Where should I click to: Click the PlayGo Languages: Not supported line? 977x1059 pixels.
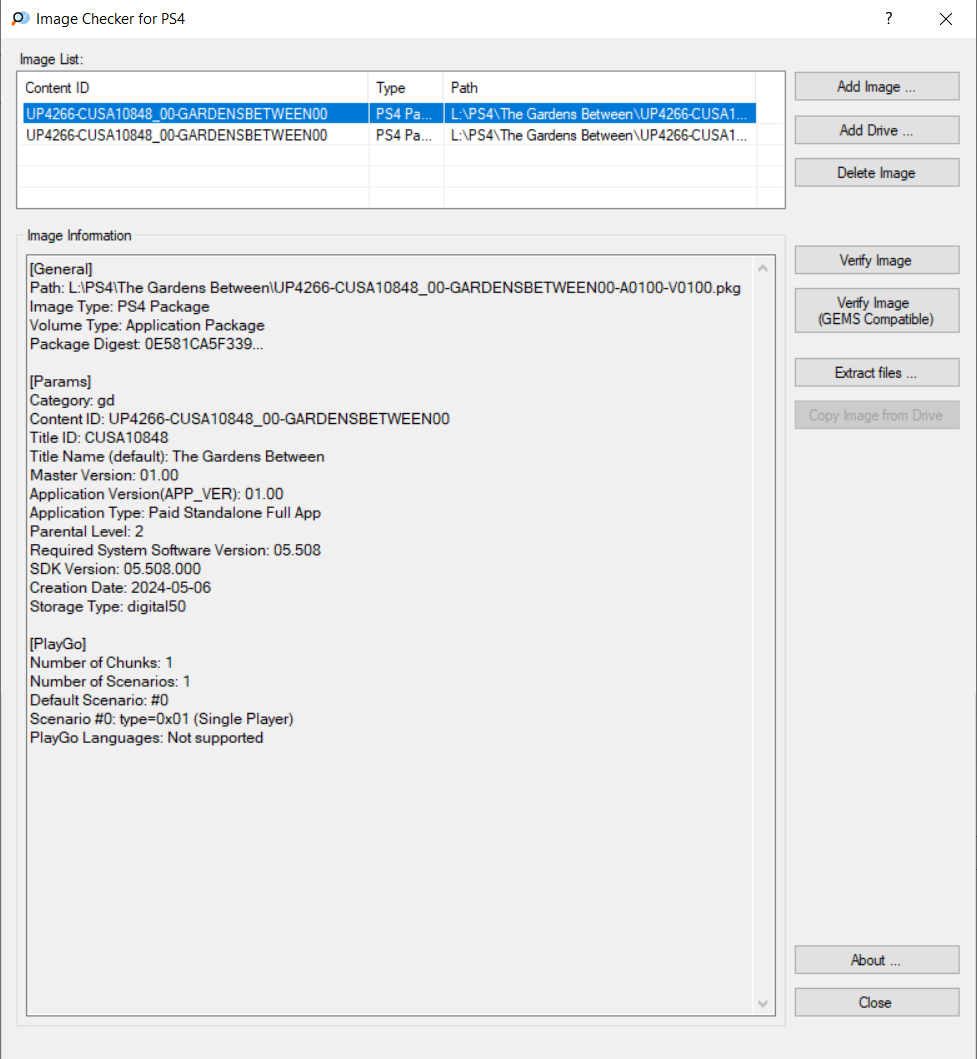coord(147,738)
